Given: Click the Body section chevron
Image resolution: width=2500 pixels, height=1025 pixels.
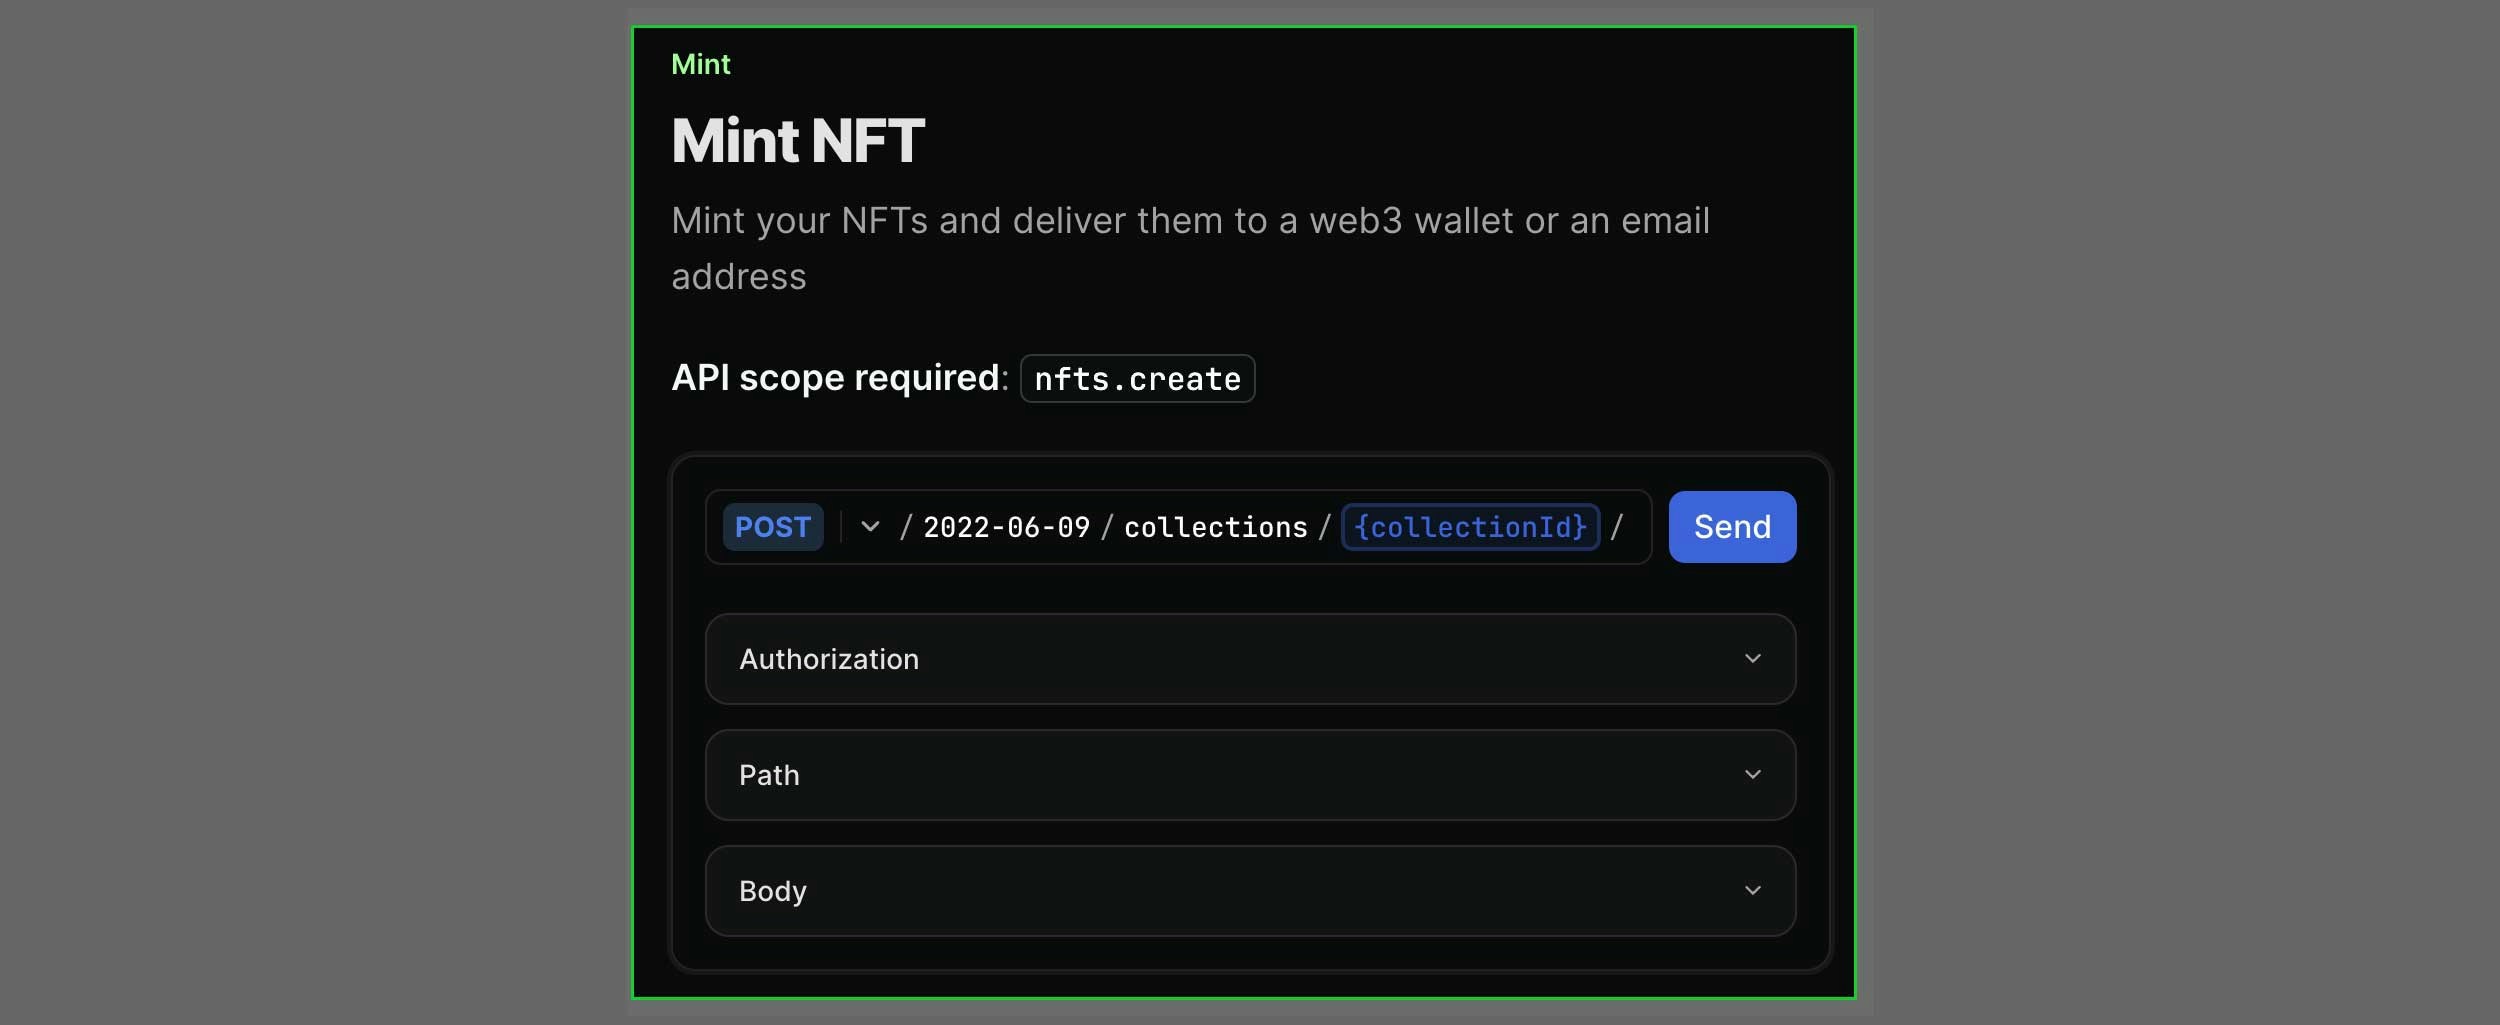Looking at the screenshot, I should pos(1754,890).
